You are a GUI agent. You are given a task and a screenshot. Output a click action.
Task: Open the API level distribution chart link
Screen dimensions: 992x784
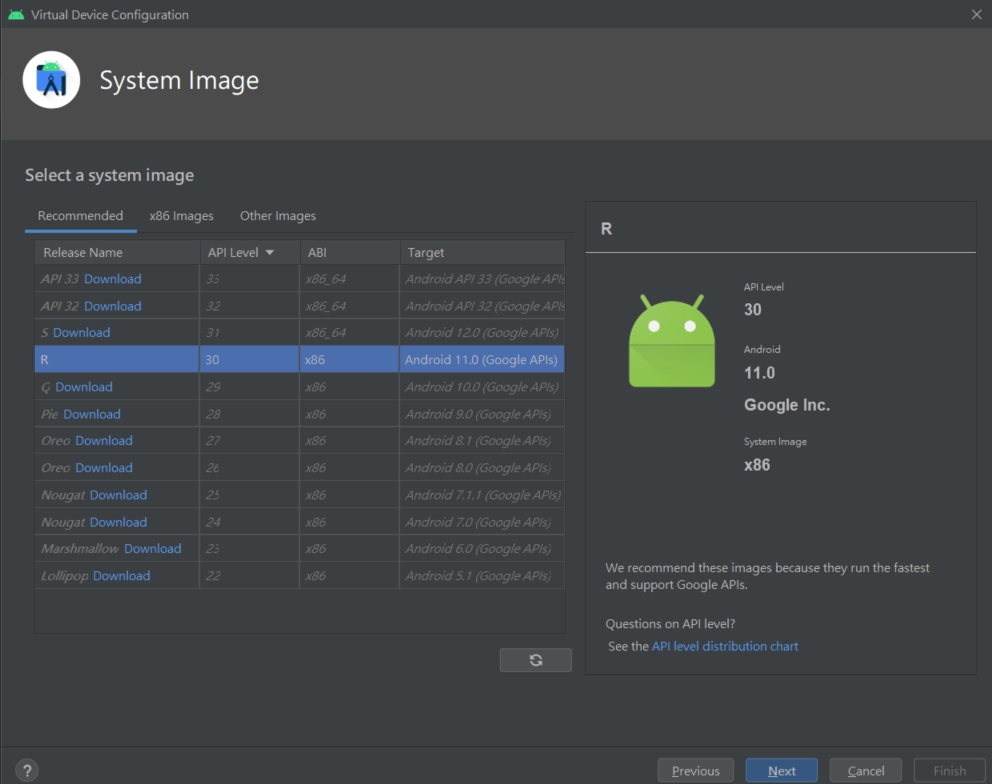tap(725, 647)
